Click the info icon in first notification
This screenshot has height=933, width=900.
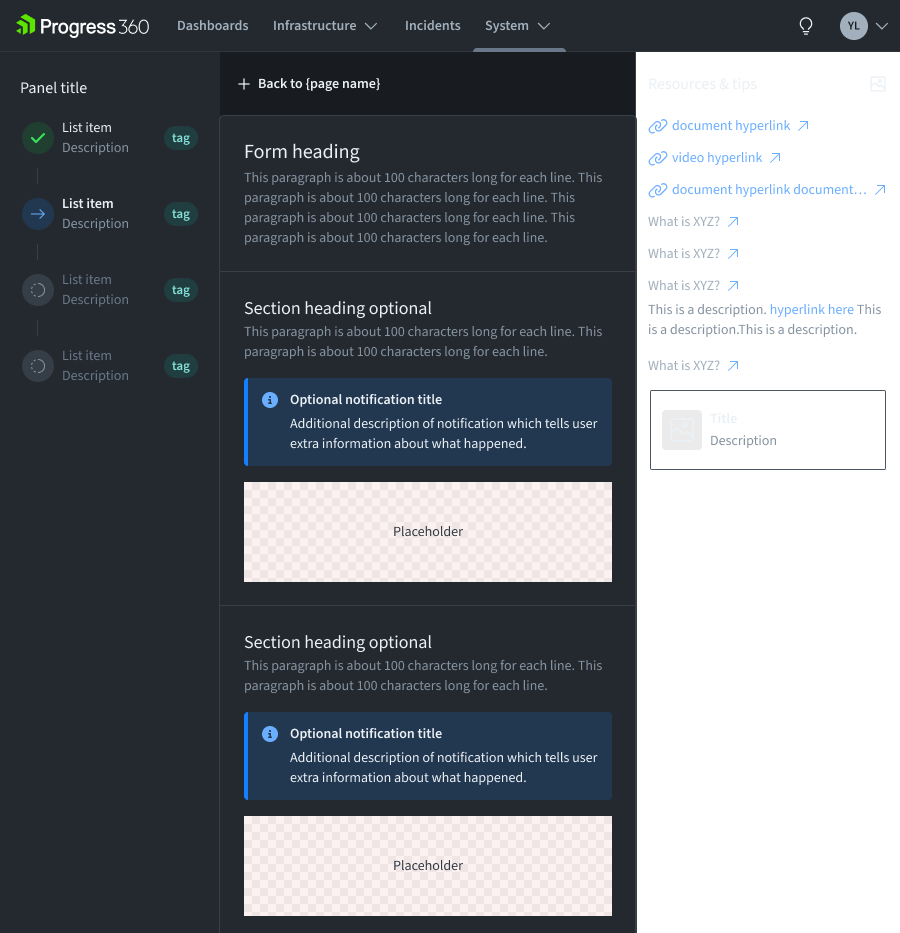tap(269, 400)
